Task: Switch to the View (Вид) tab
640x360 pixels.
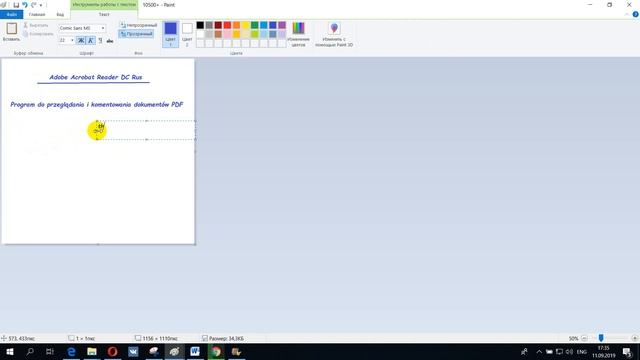Action: click(60, 14)
